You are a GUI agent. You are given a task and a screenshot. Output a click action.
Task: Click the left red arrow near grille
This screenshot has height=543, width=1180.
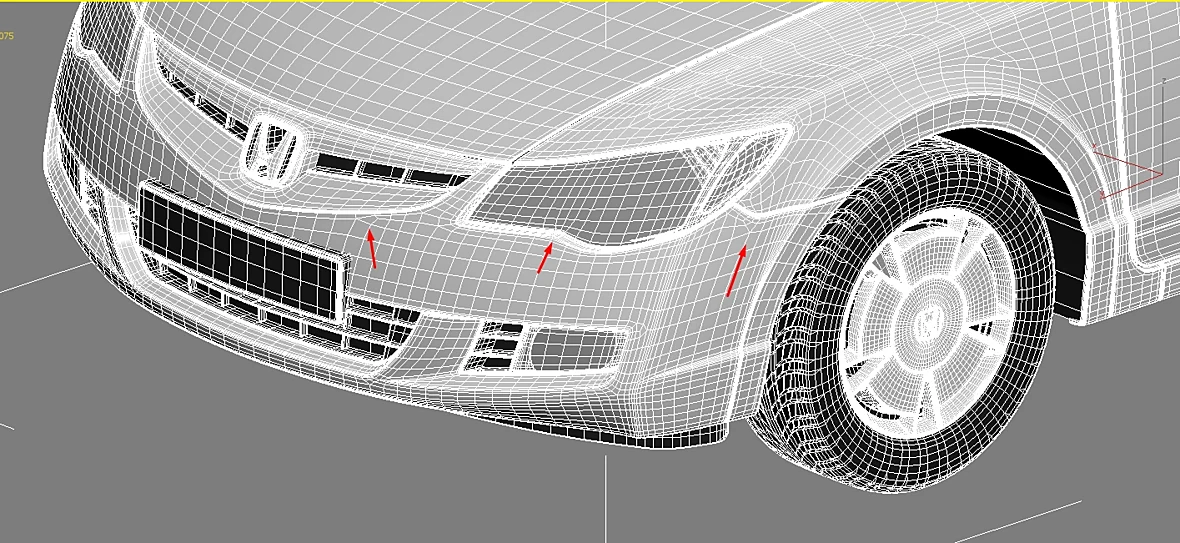pos(372,248)
